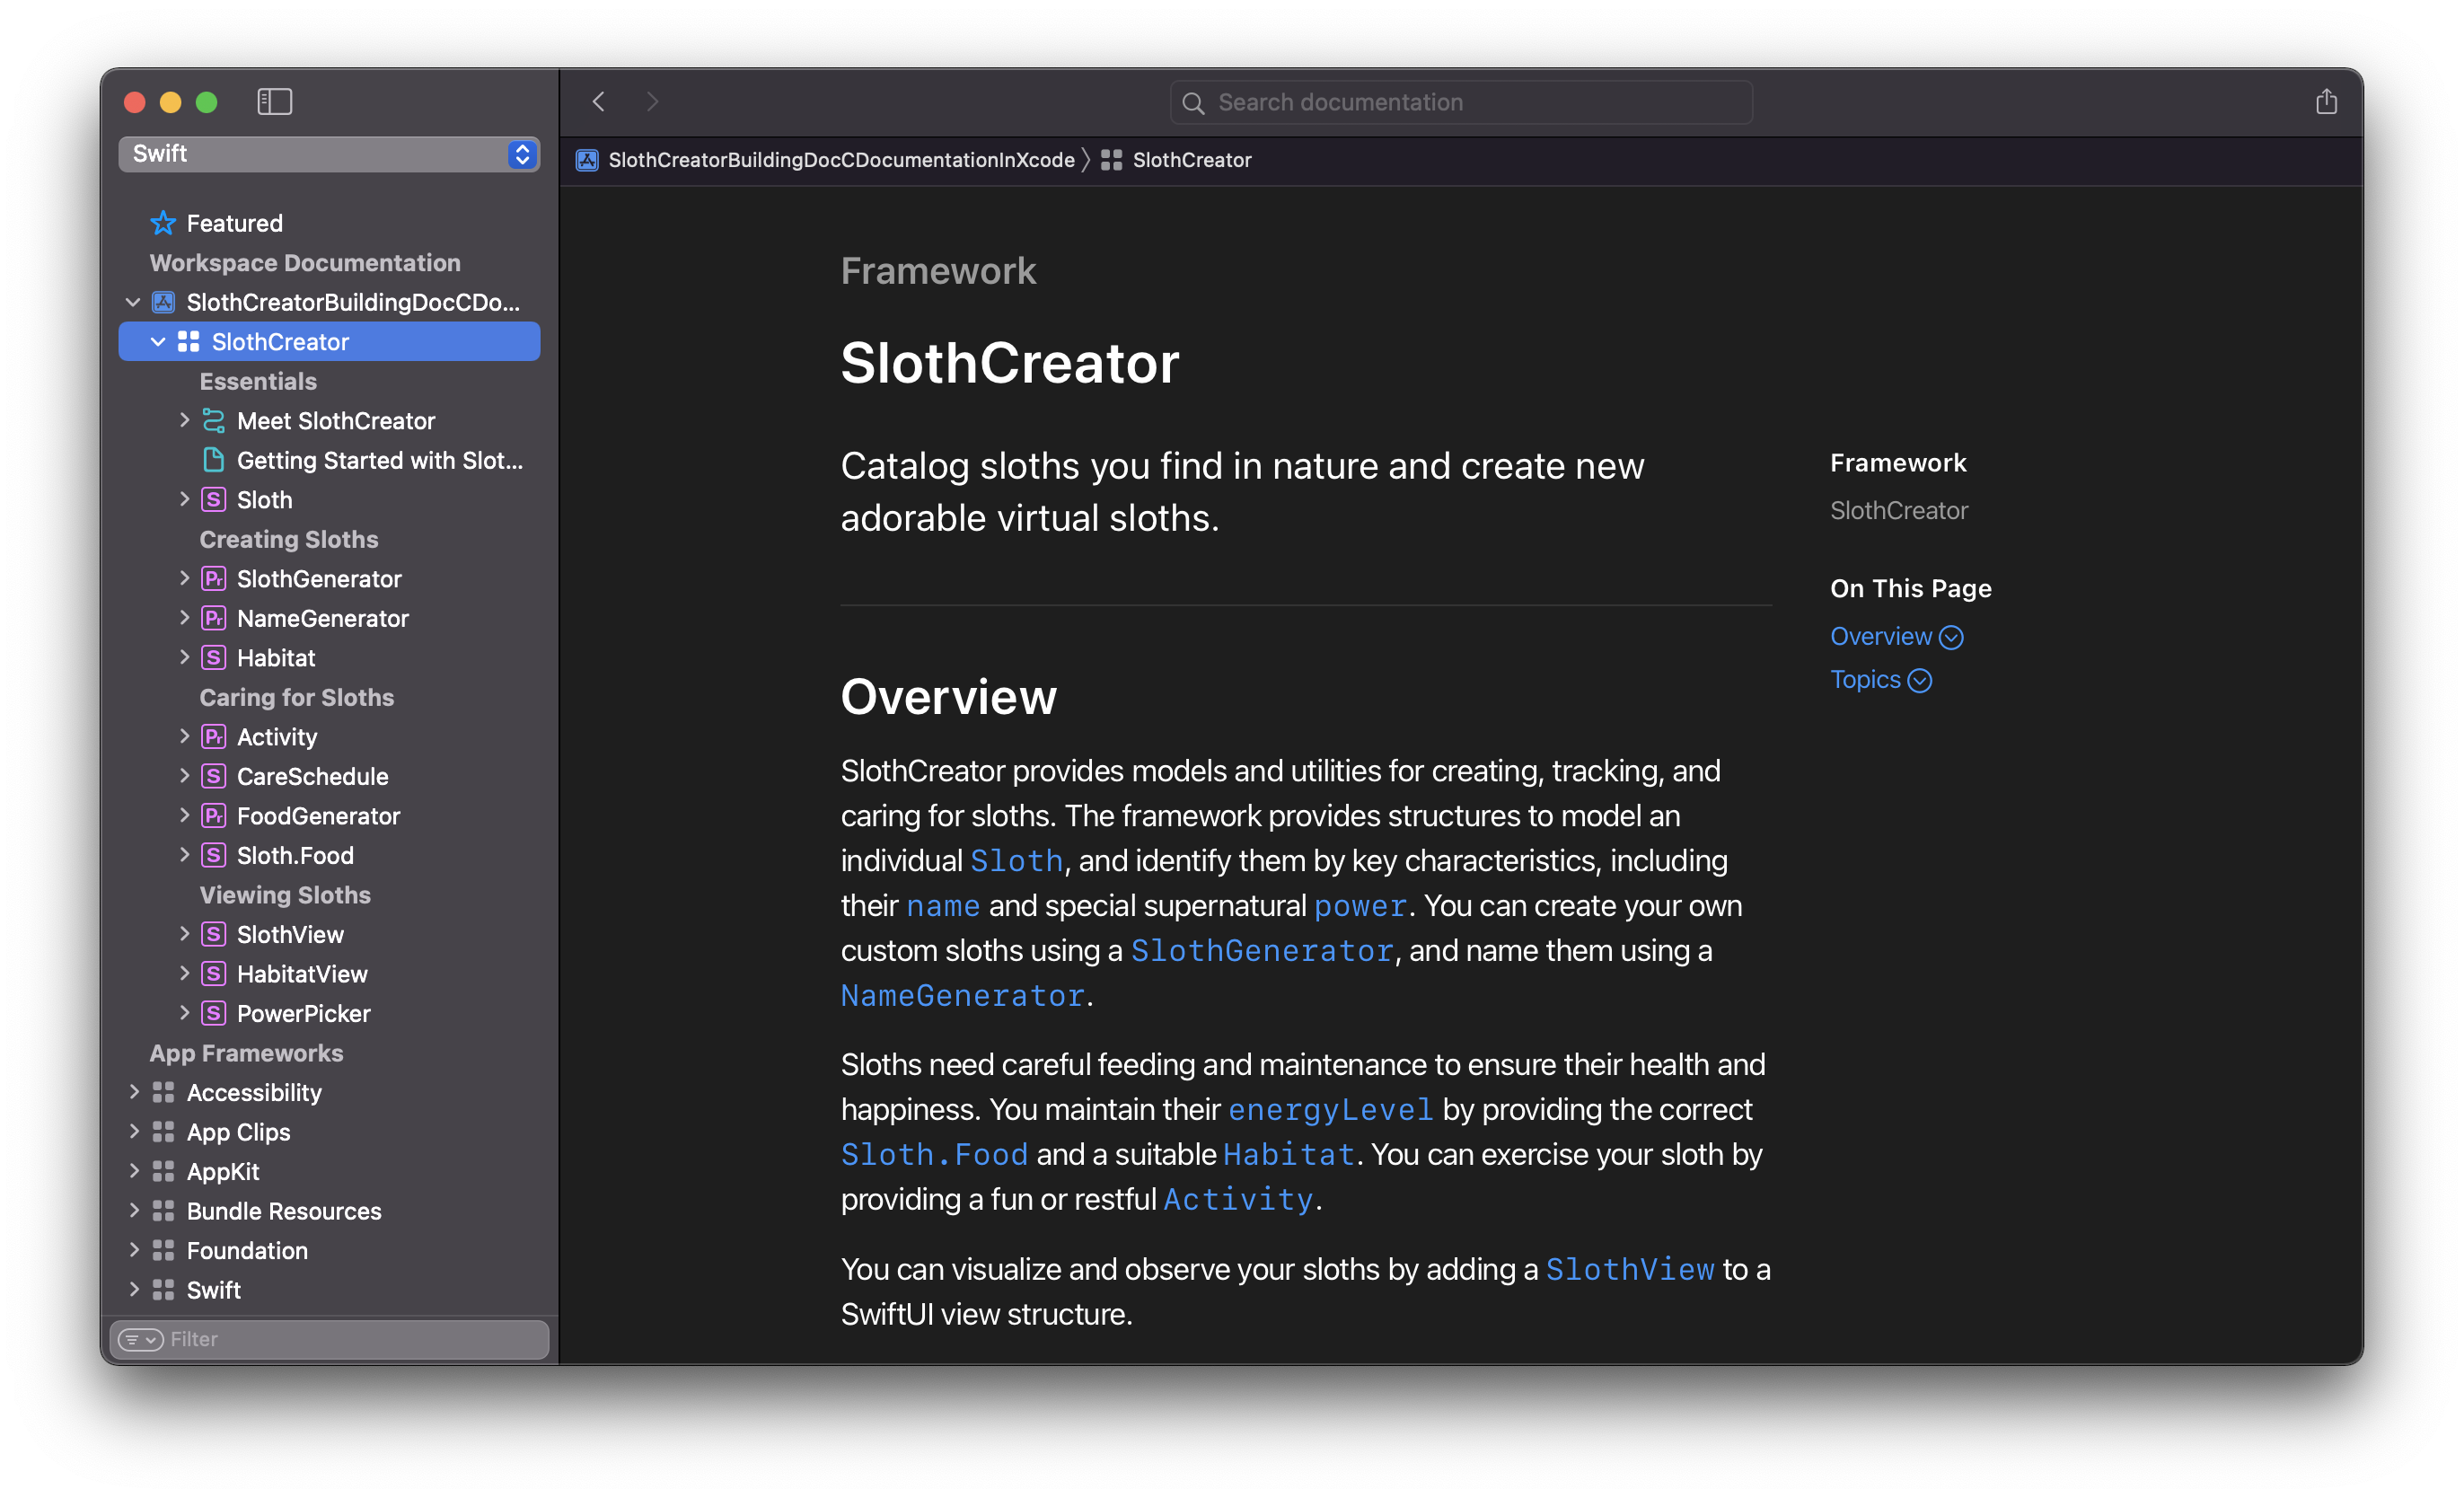Expand Meet SlothCreator in the sidebar
2464x1498 pixels.
(184, 421)
